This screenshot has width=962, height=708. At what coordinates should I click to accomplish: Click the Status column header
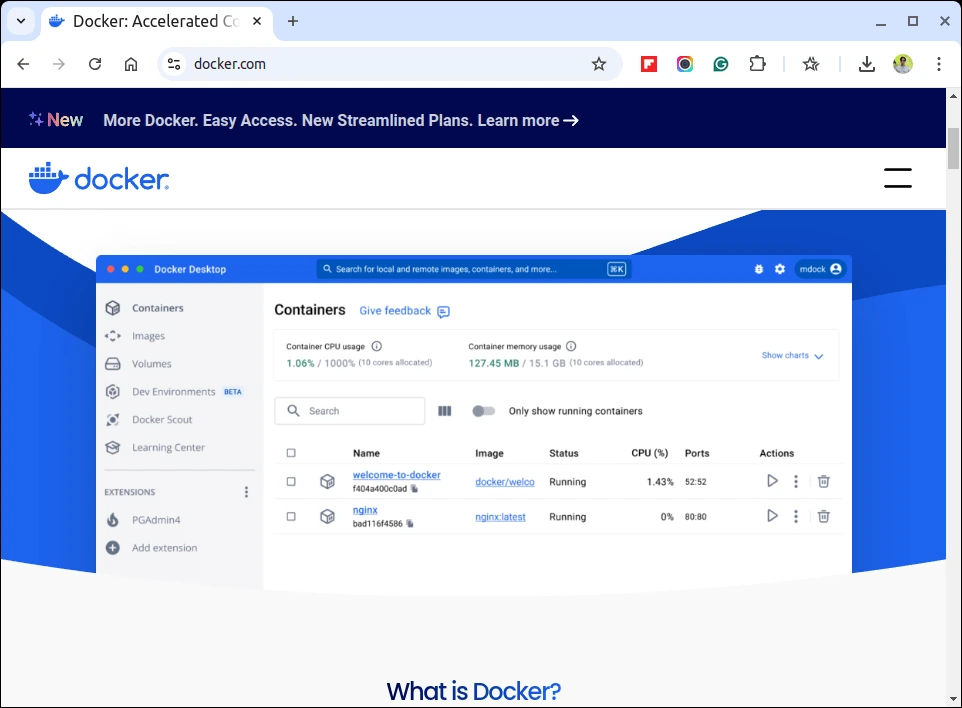point(564,453)
